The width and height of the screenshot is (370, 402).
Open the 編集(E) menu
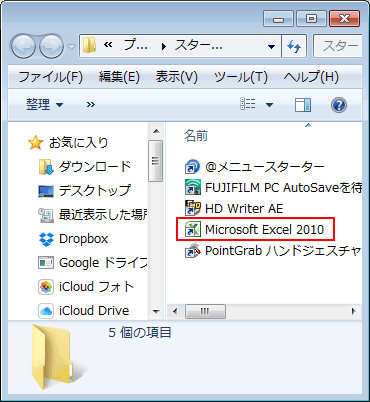point(119,77)
